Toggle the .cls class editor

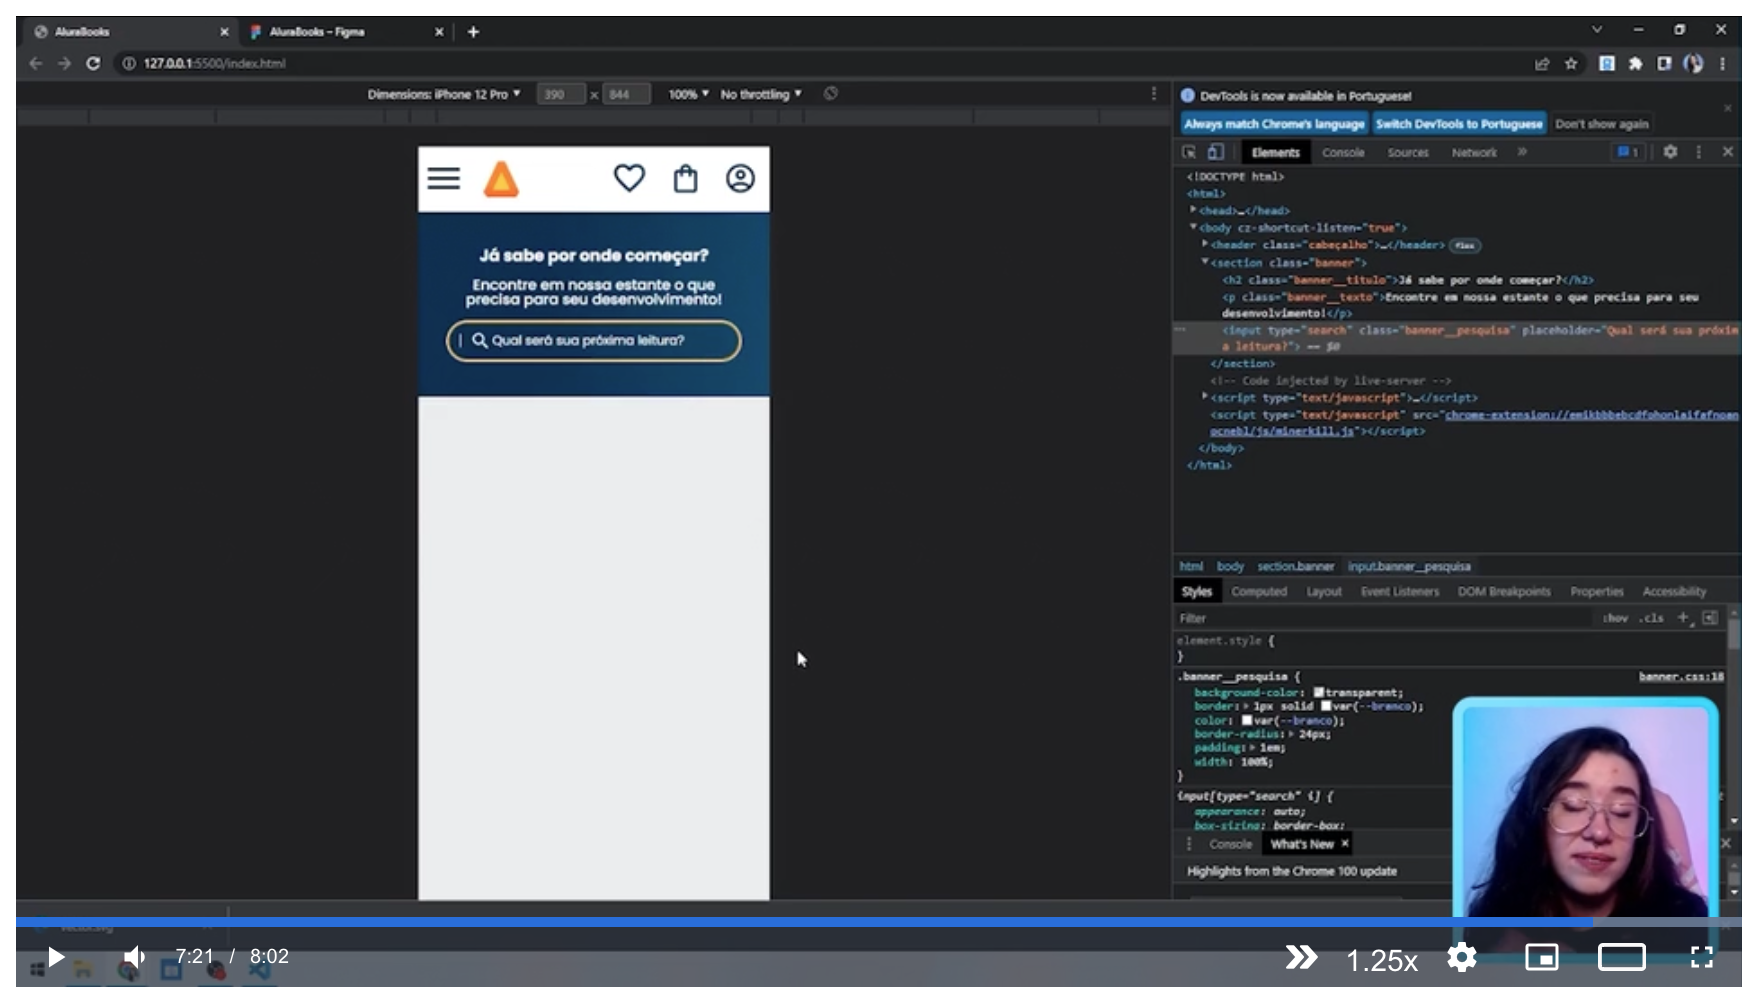coord(1651,618)
